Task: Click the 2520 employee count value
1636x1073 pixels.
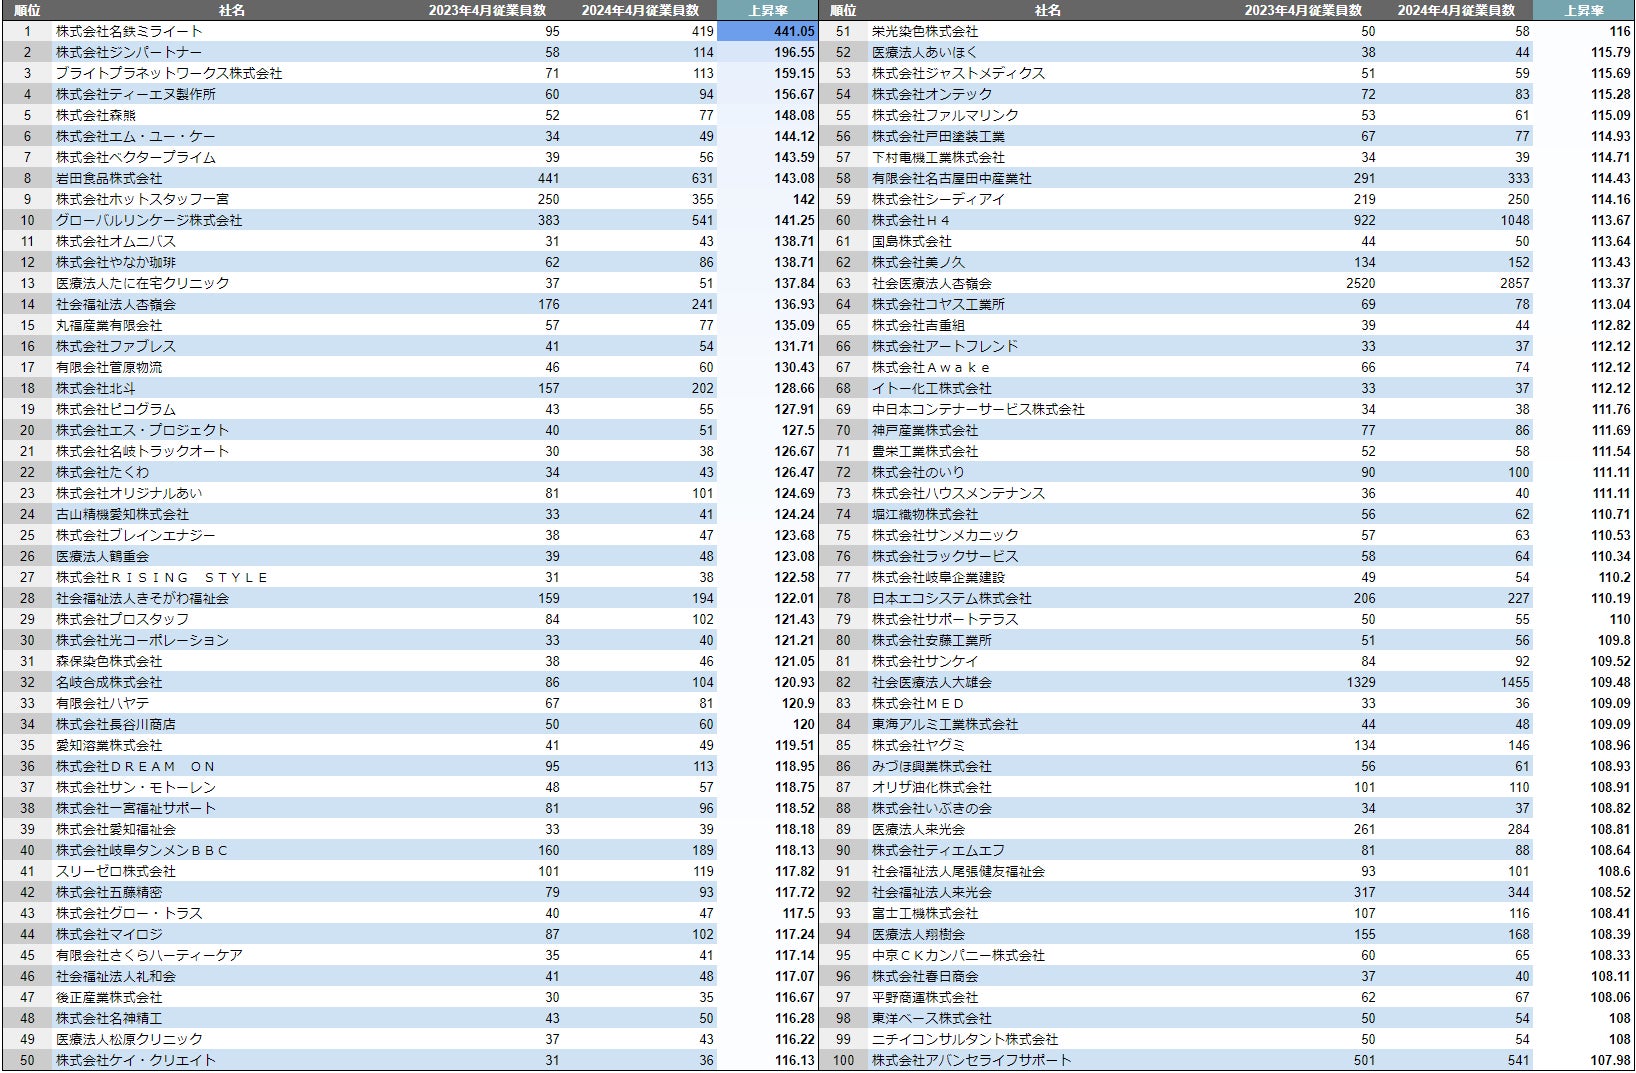Action: click(1360, 283)
